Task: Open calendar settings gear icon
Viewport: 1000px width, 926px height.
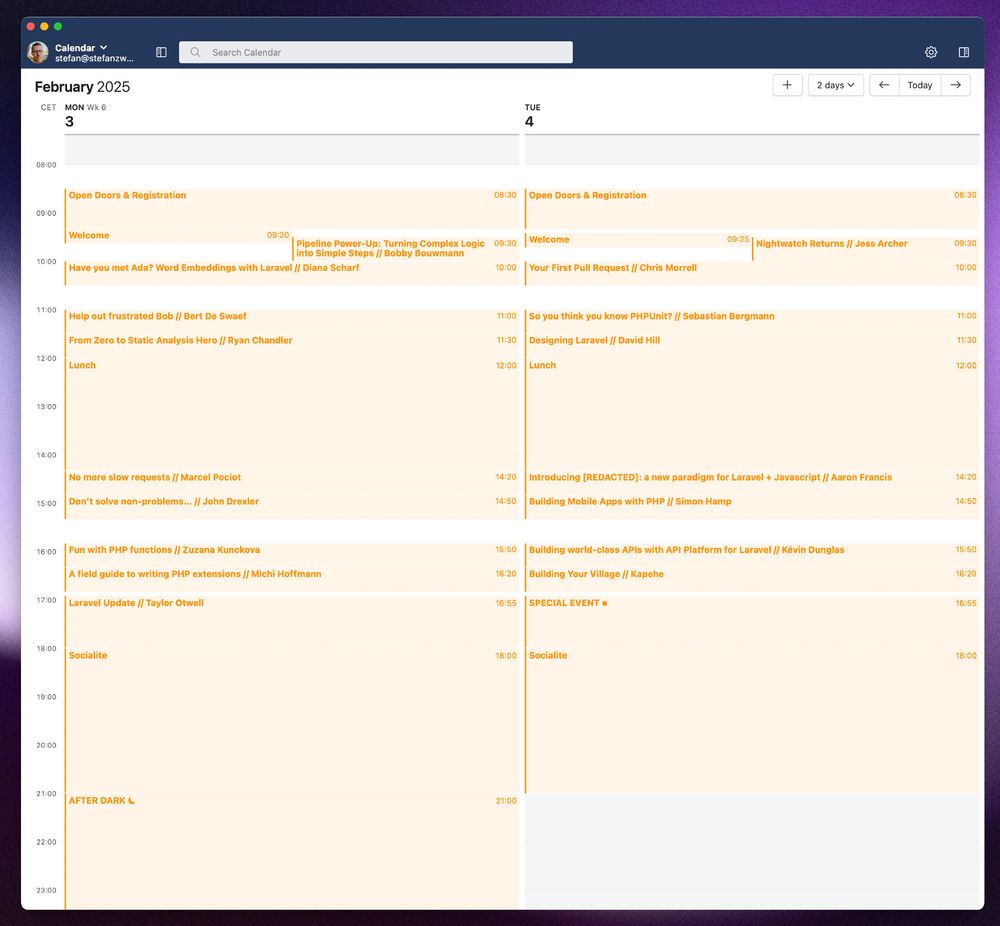Action: 931,52
